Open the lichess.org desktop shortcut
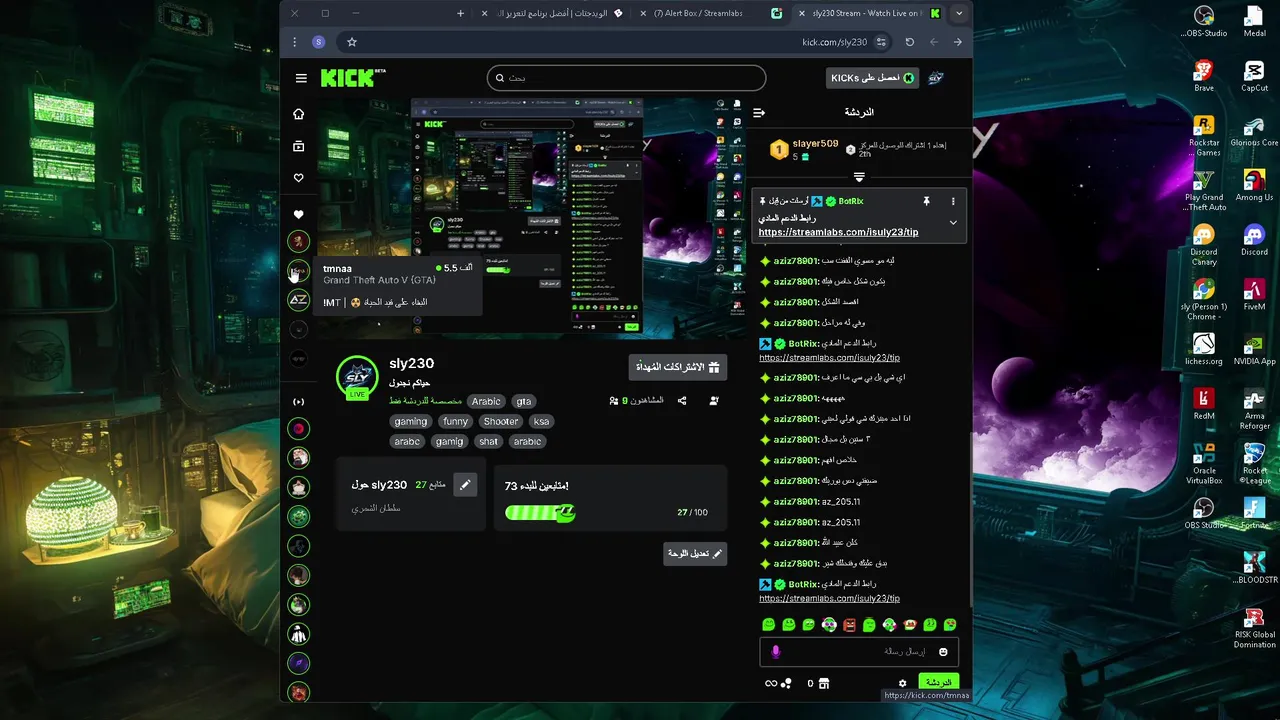The image size is (1280, 720). (x=1204, y=350)
